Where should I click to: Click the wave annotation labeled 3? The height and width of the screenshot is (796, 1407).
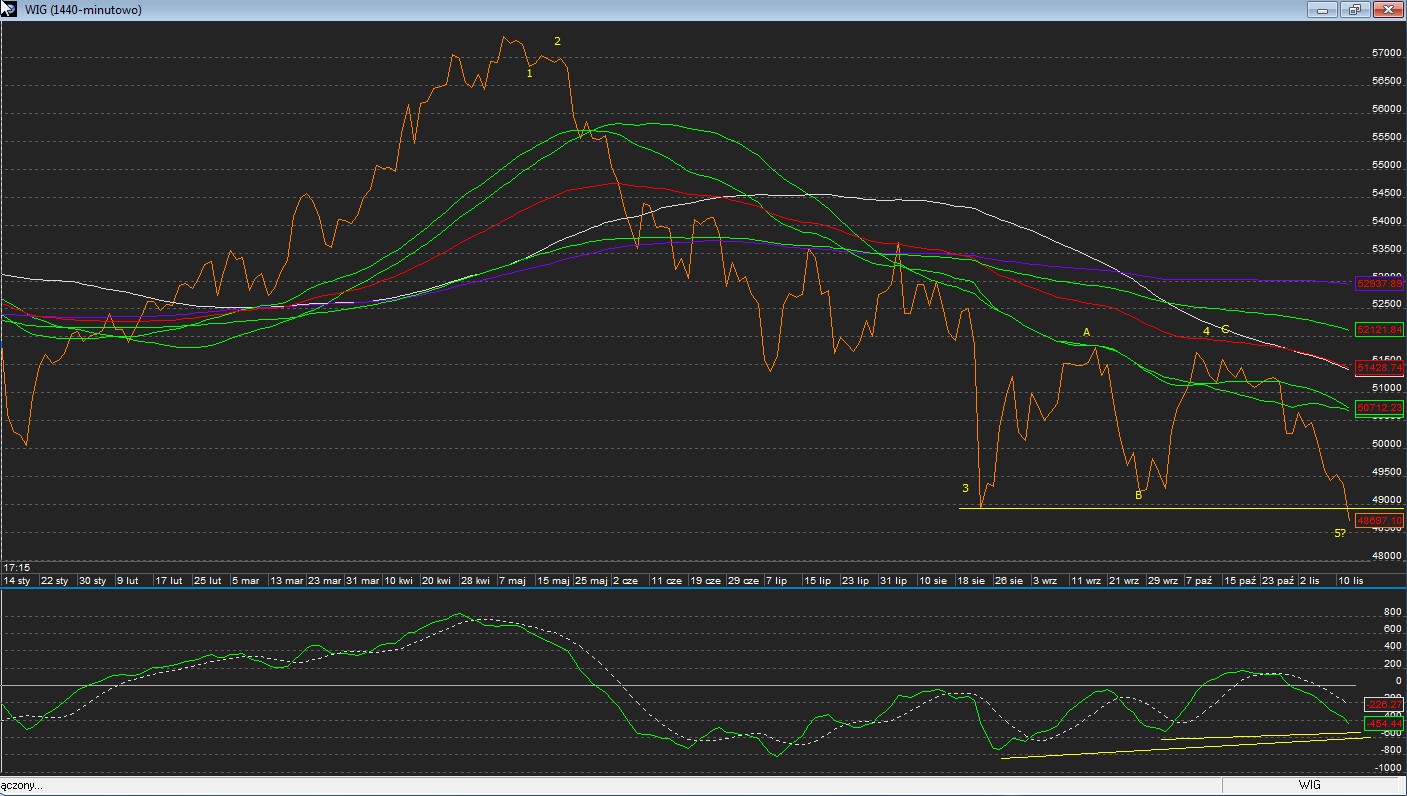click(x=965, y=488)
